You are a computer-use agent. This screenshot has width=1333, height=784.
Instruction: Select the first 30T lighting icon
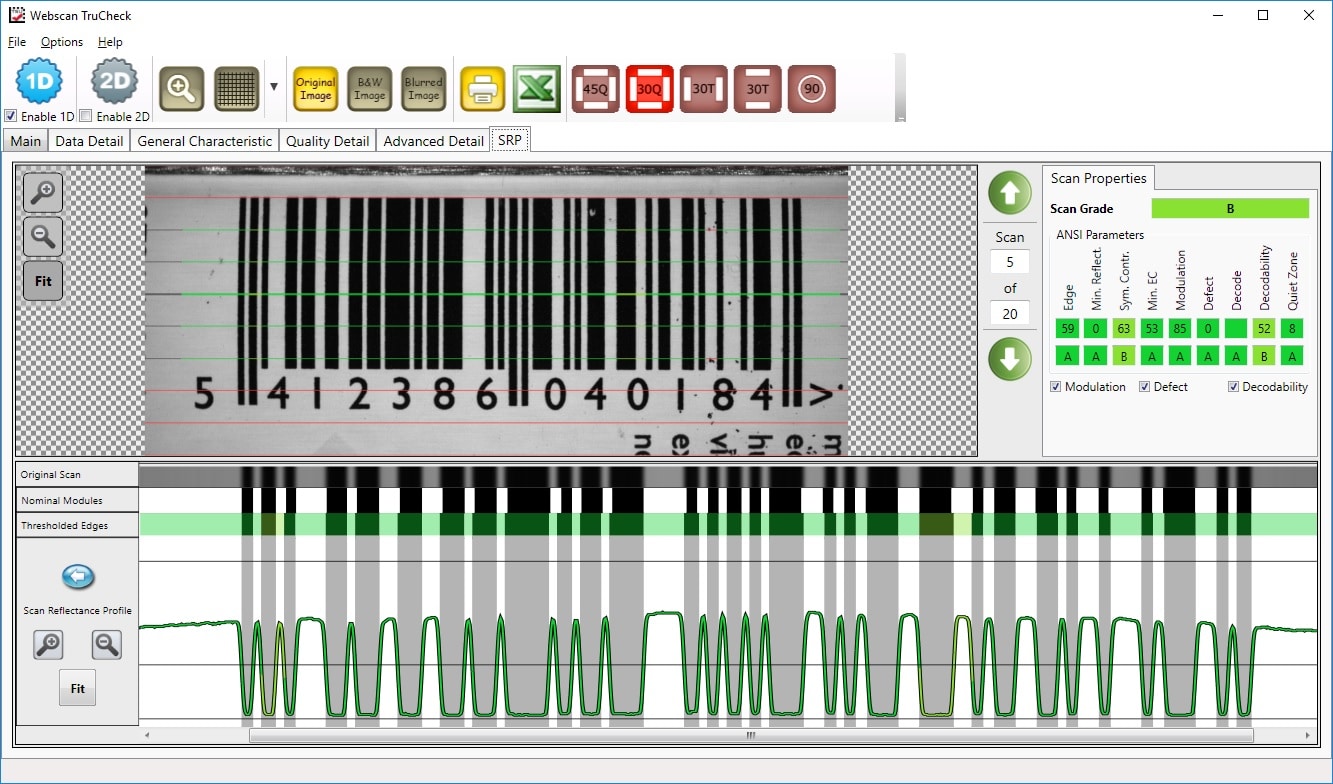(x=704, y=89)
